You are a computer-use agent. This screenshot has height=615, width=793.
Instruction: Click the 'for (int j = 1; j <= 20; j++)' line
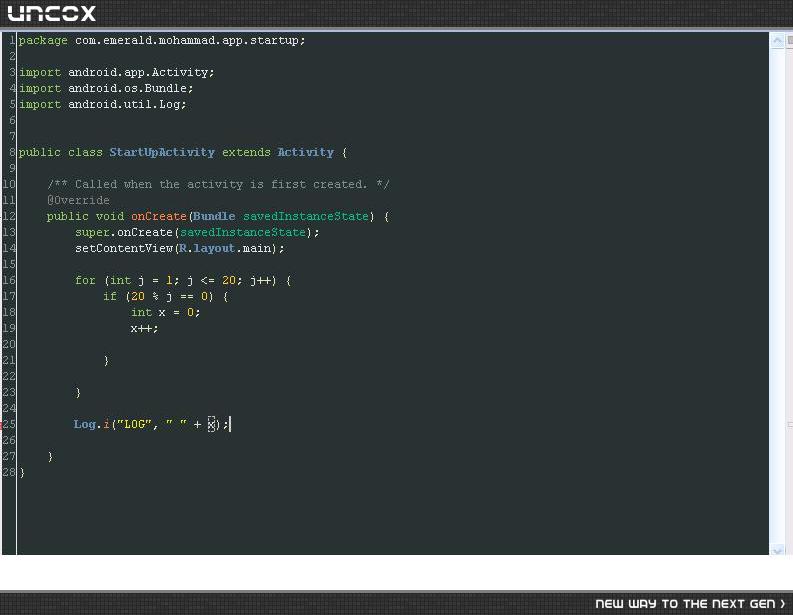pyautogui.click(x=183, y=280)
